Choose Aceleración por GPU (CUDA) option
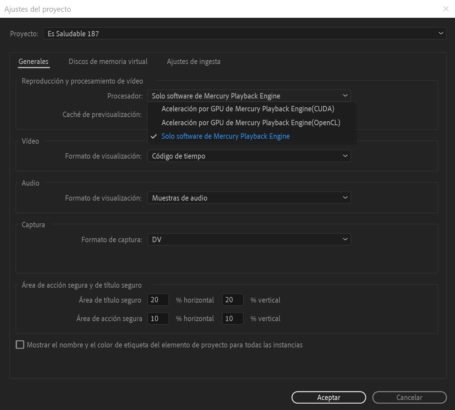Viewport: 455px width, 410px height. pyautogui.click(x=248, y=109)
